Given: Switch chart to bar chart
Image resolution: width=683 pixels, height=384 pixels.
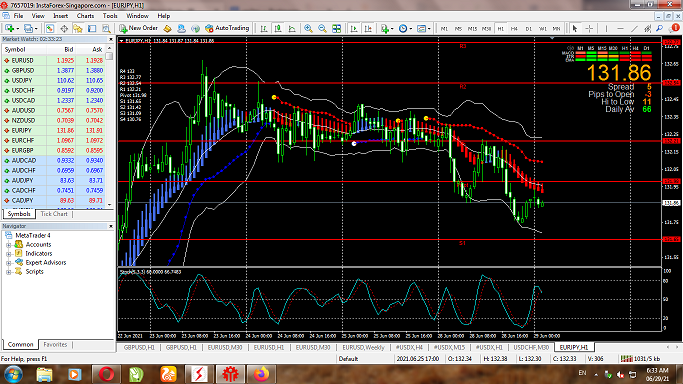Looking at the screenshot, I should point(264,28).
